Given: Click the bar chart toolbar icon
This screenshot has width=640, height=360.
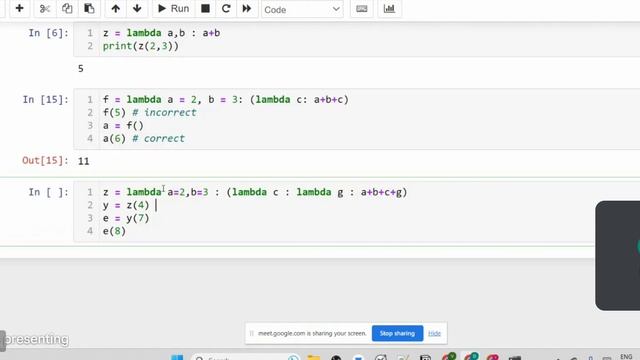Looking at the screenshot, I should tap(389, 8).
